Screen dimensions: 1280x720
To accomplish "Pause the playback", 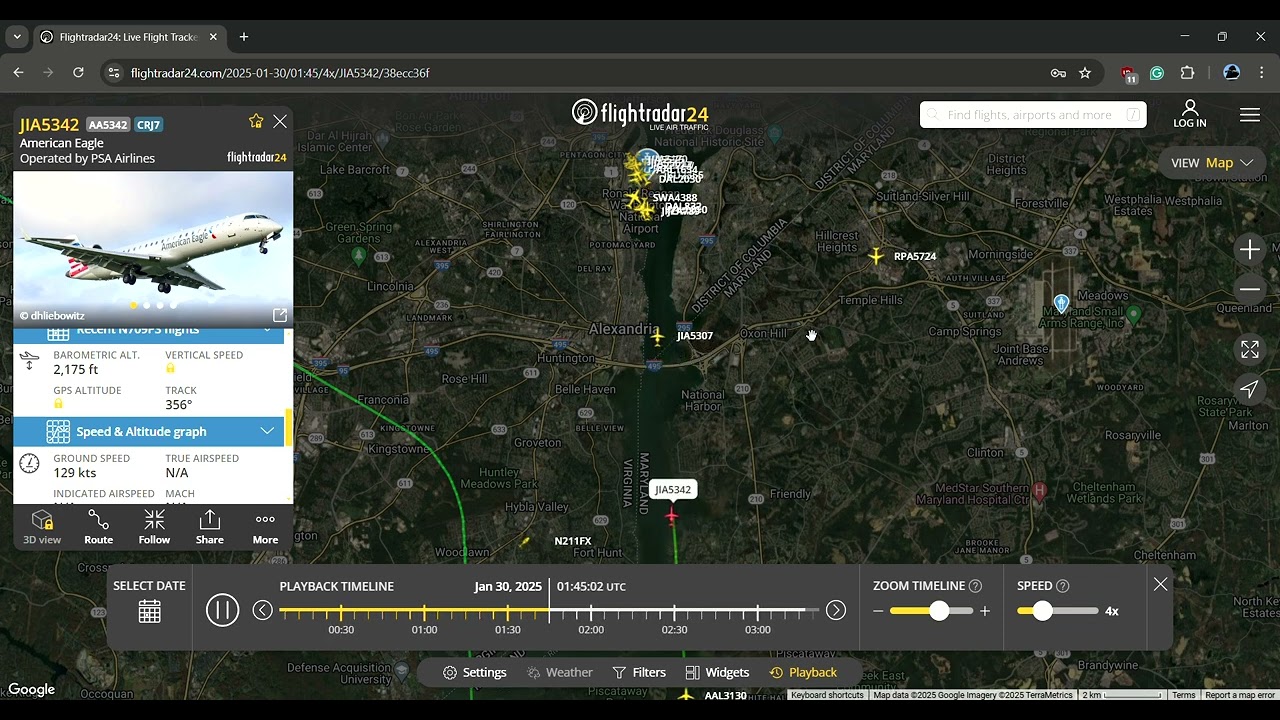I will [x=222, y=610].
